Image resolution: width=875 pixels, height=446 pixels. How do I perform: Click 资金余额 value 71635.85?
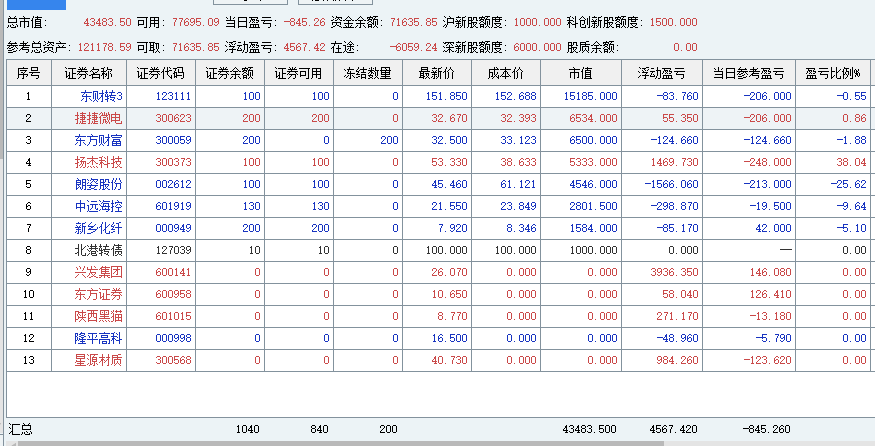(x=414, y=22)
